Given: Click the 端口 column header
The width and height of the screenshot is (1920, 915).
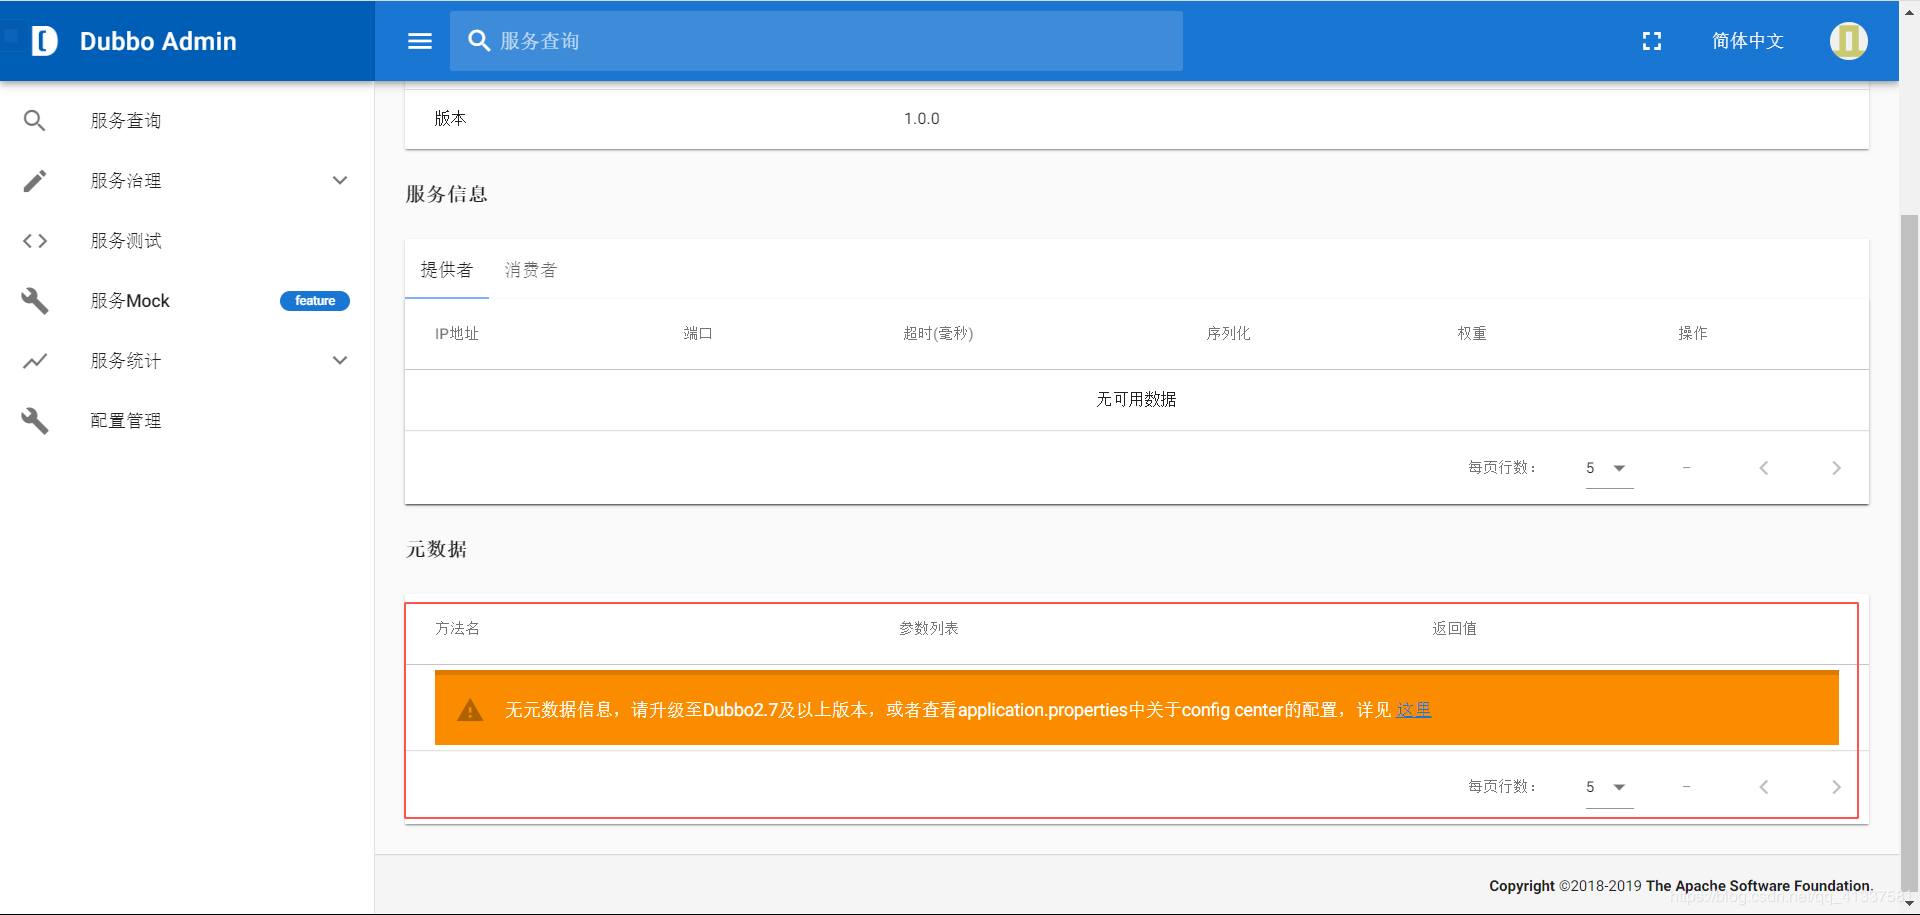Looking at the screenshot, I should tap(698, 334).
